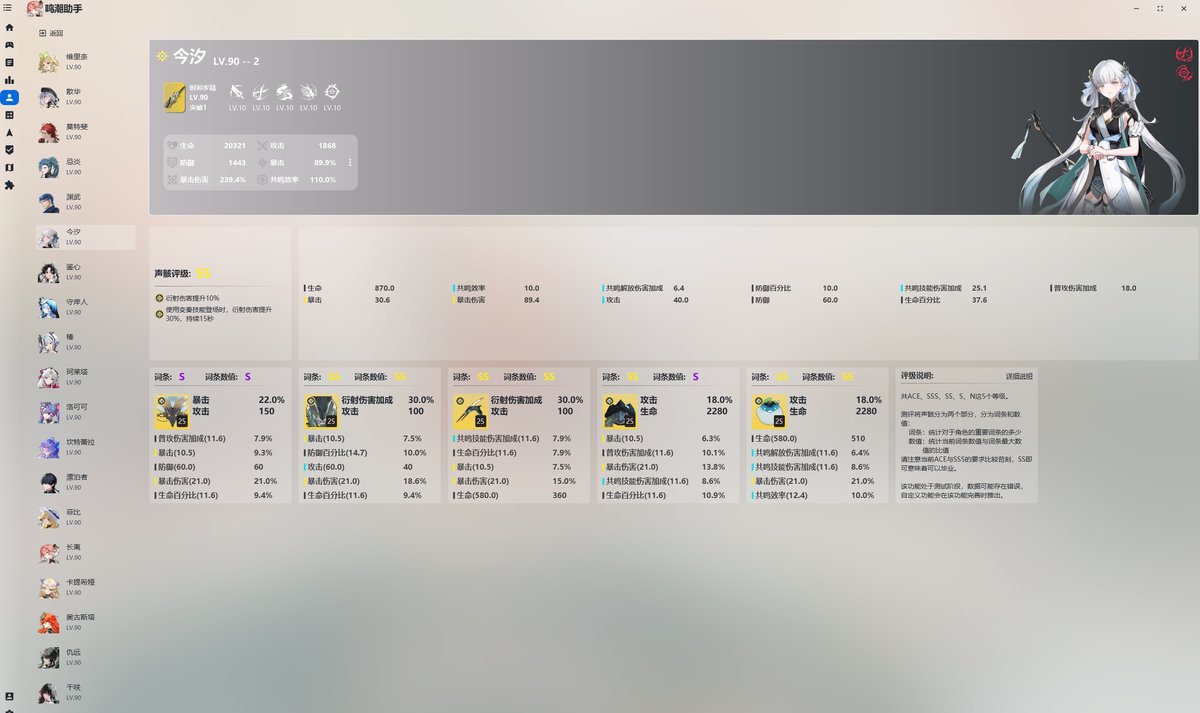Screen dimensions: 1200x713
Task: Select character 长离 in the list
Action: point(85,552)
